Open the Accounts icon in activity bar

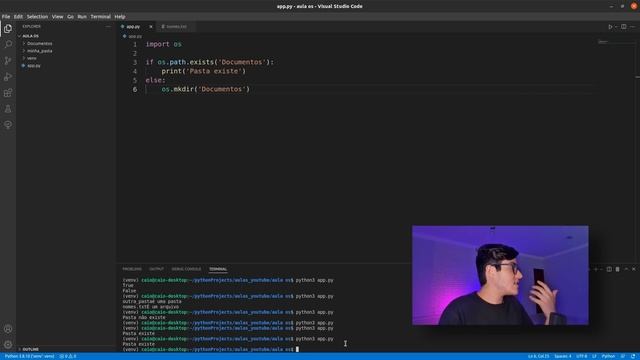tap(8, 329)
